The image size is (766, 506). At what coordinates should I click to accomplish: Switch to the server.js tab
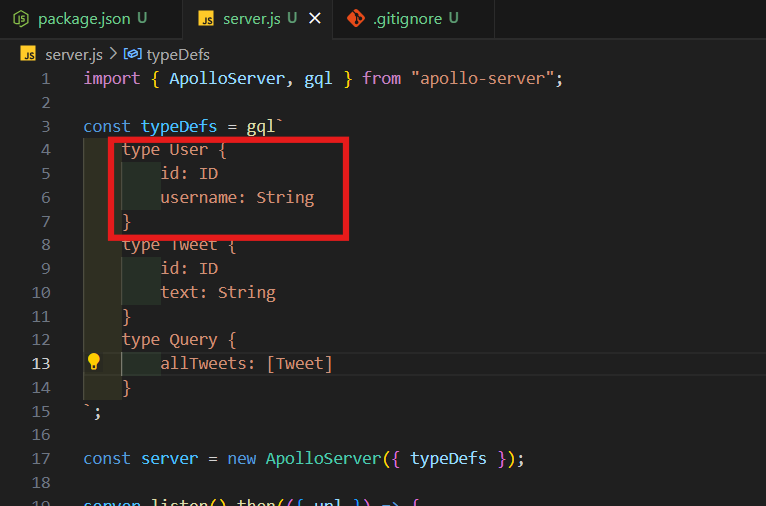tap(257, 19)
